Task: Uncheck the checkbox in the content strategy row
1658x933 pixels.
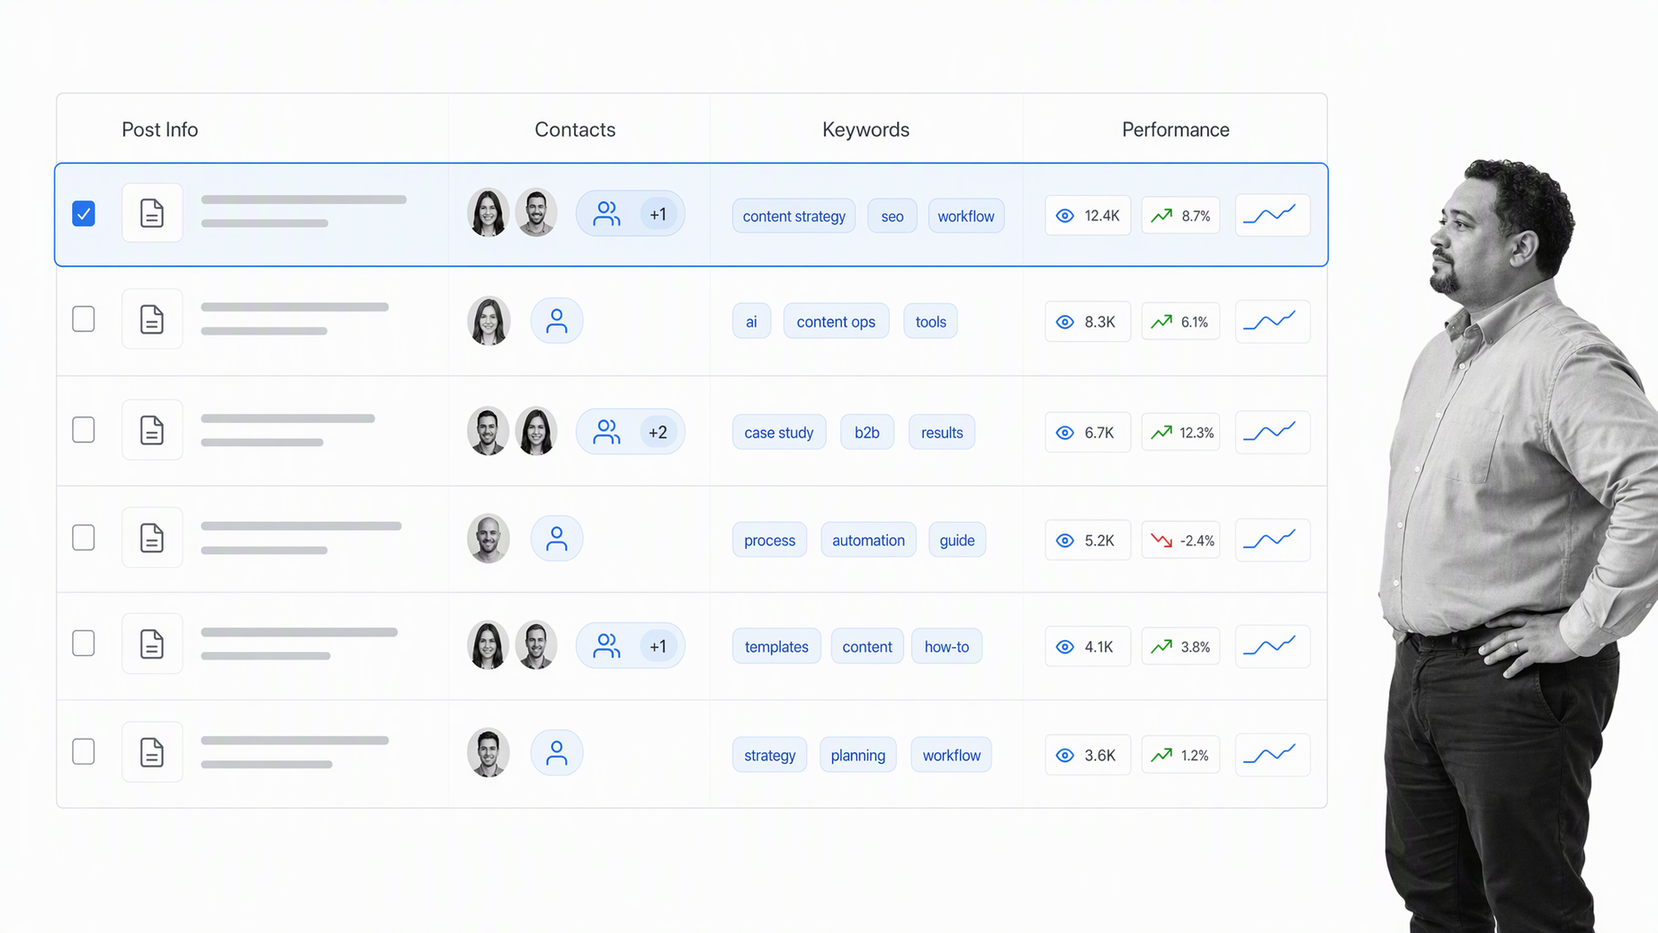Action: tap(84, 214)
